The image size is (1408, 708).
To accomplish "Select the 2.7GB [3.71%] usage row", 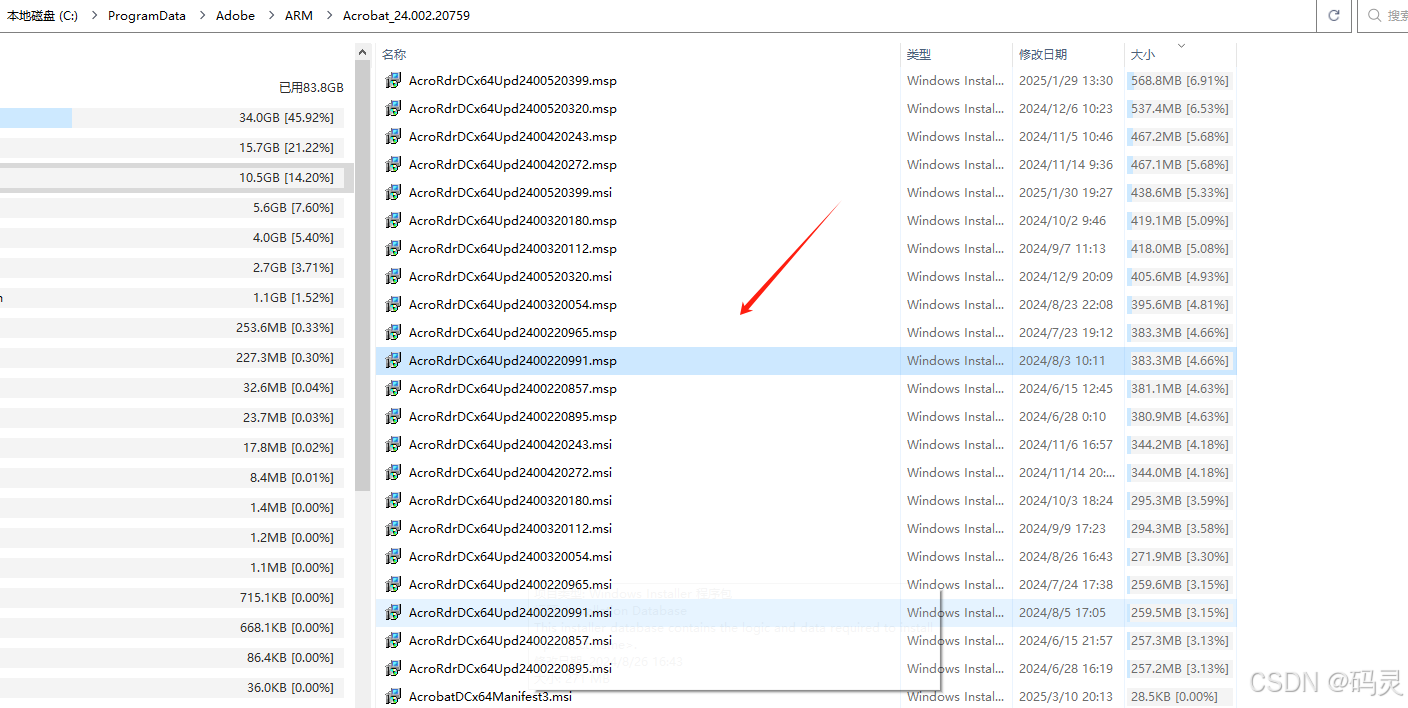I will pos(172,268).
